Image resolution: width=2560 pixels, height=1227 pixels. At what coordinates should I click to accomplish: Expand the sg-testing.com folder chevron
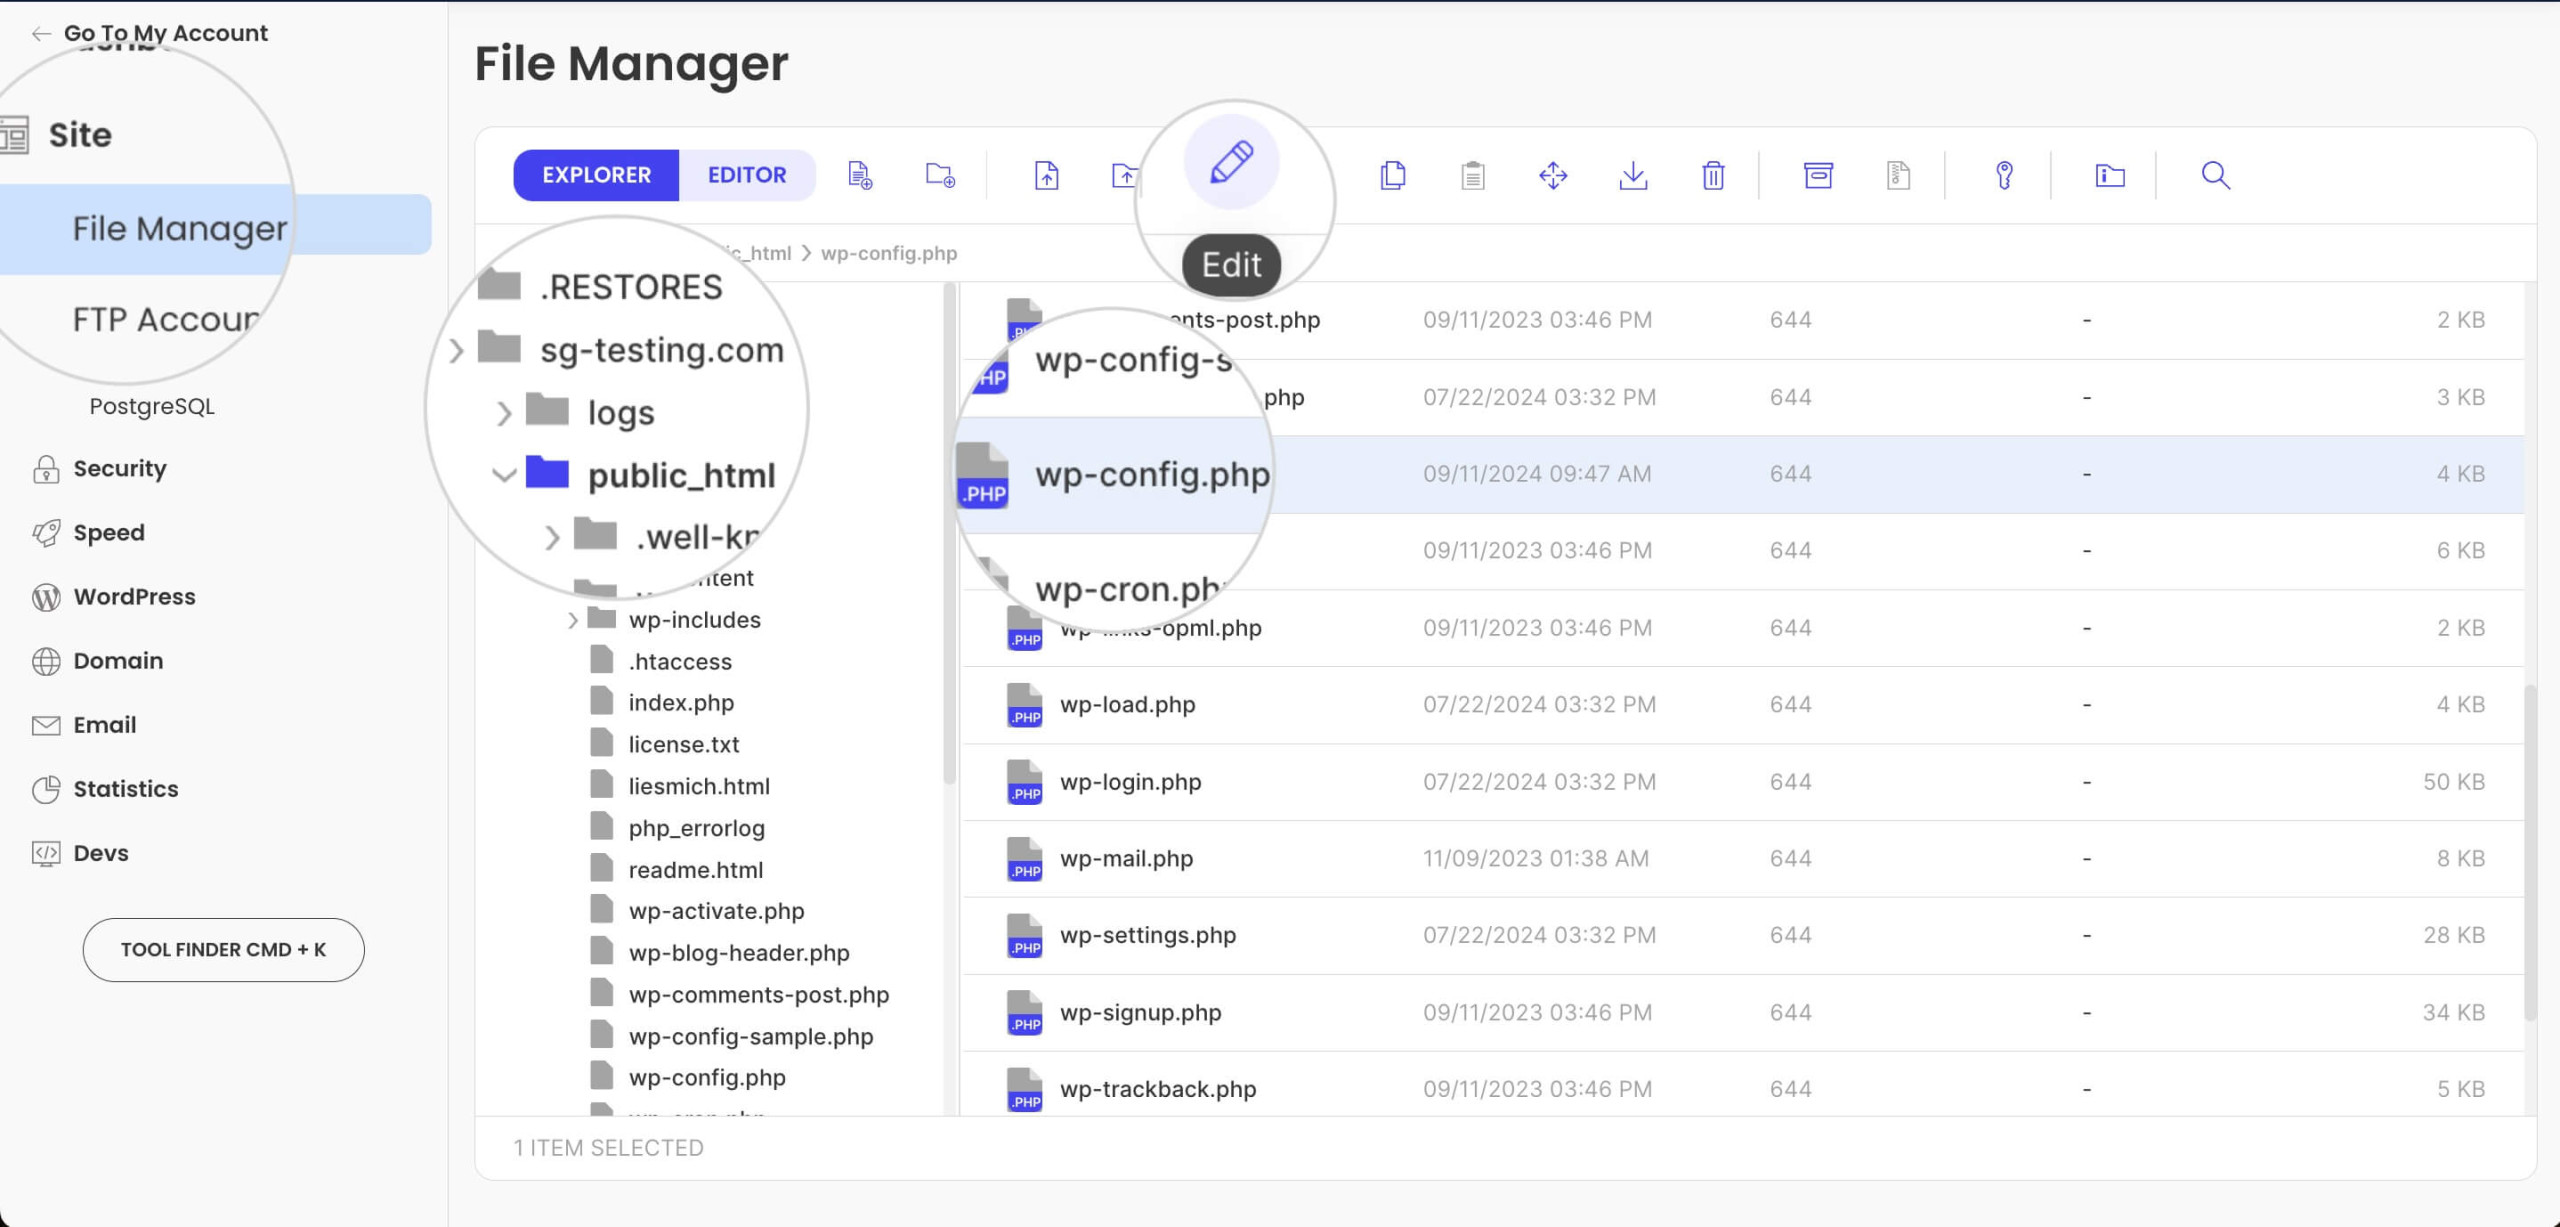[456, 351]
